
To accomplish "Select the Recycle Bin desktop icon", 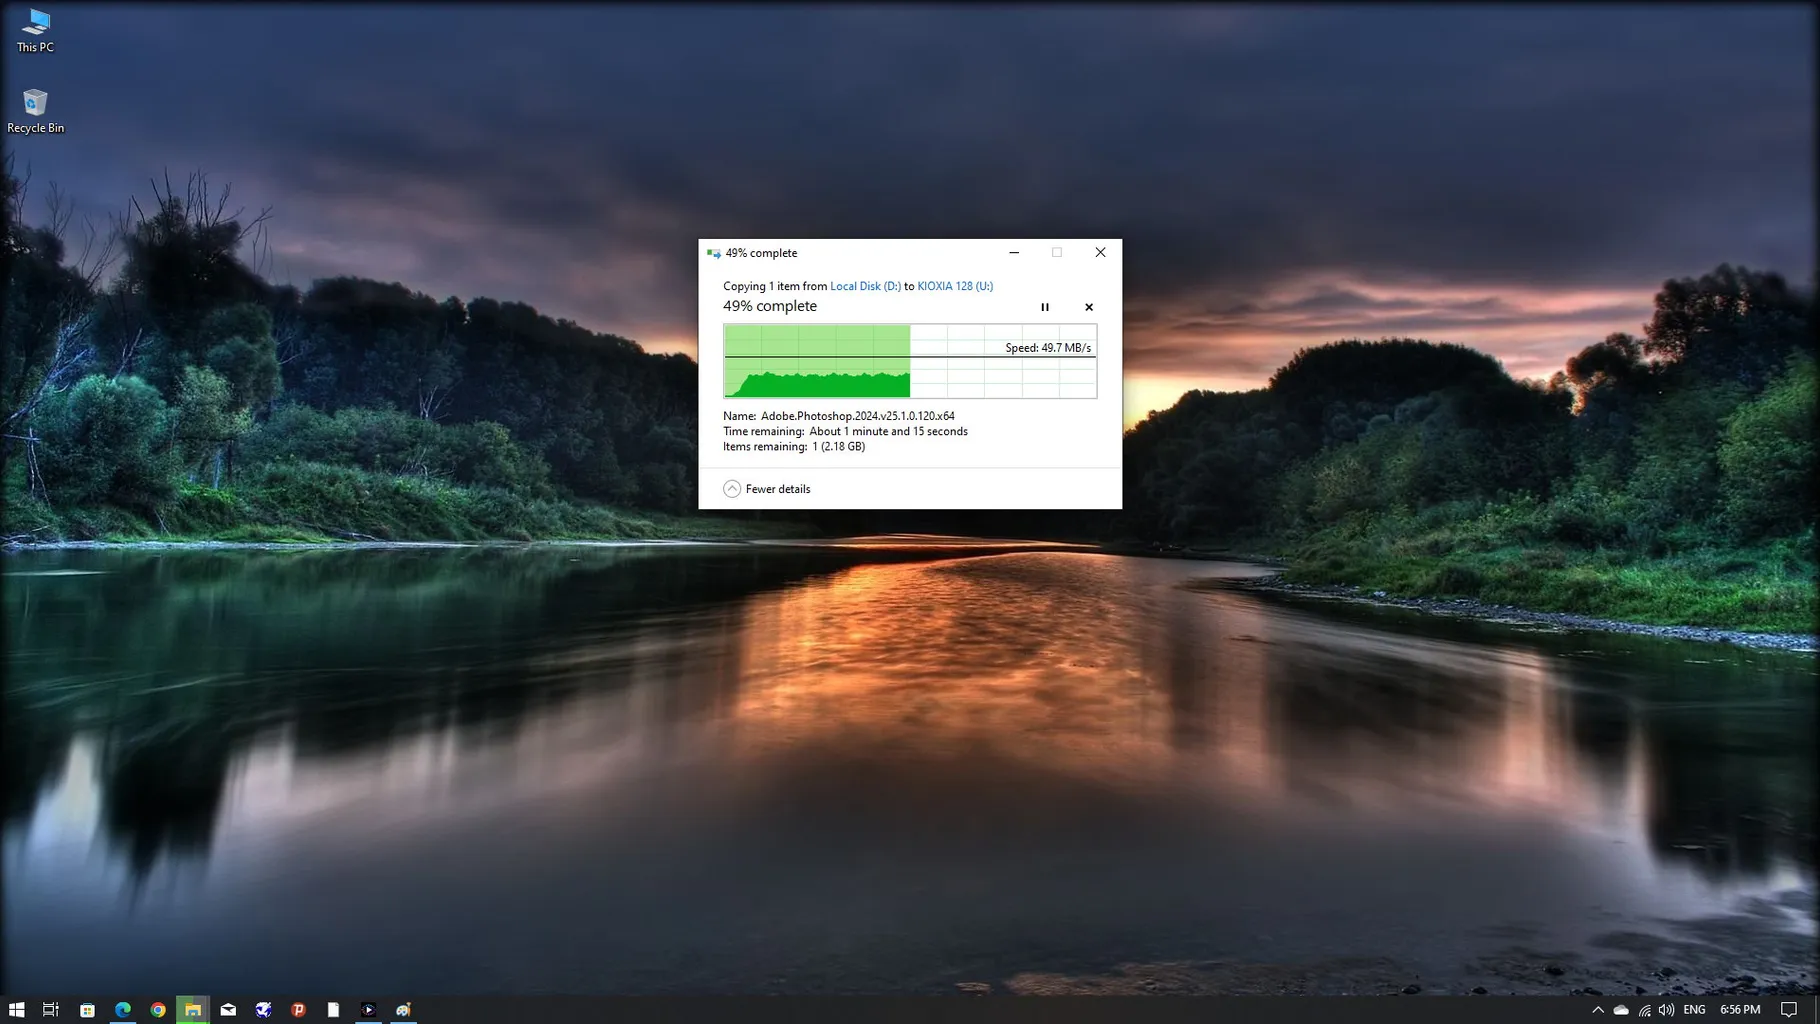I will pyautogui.click(x=35, y=110).
